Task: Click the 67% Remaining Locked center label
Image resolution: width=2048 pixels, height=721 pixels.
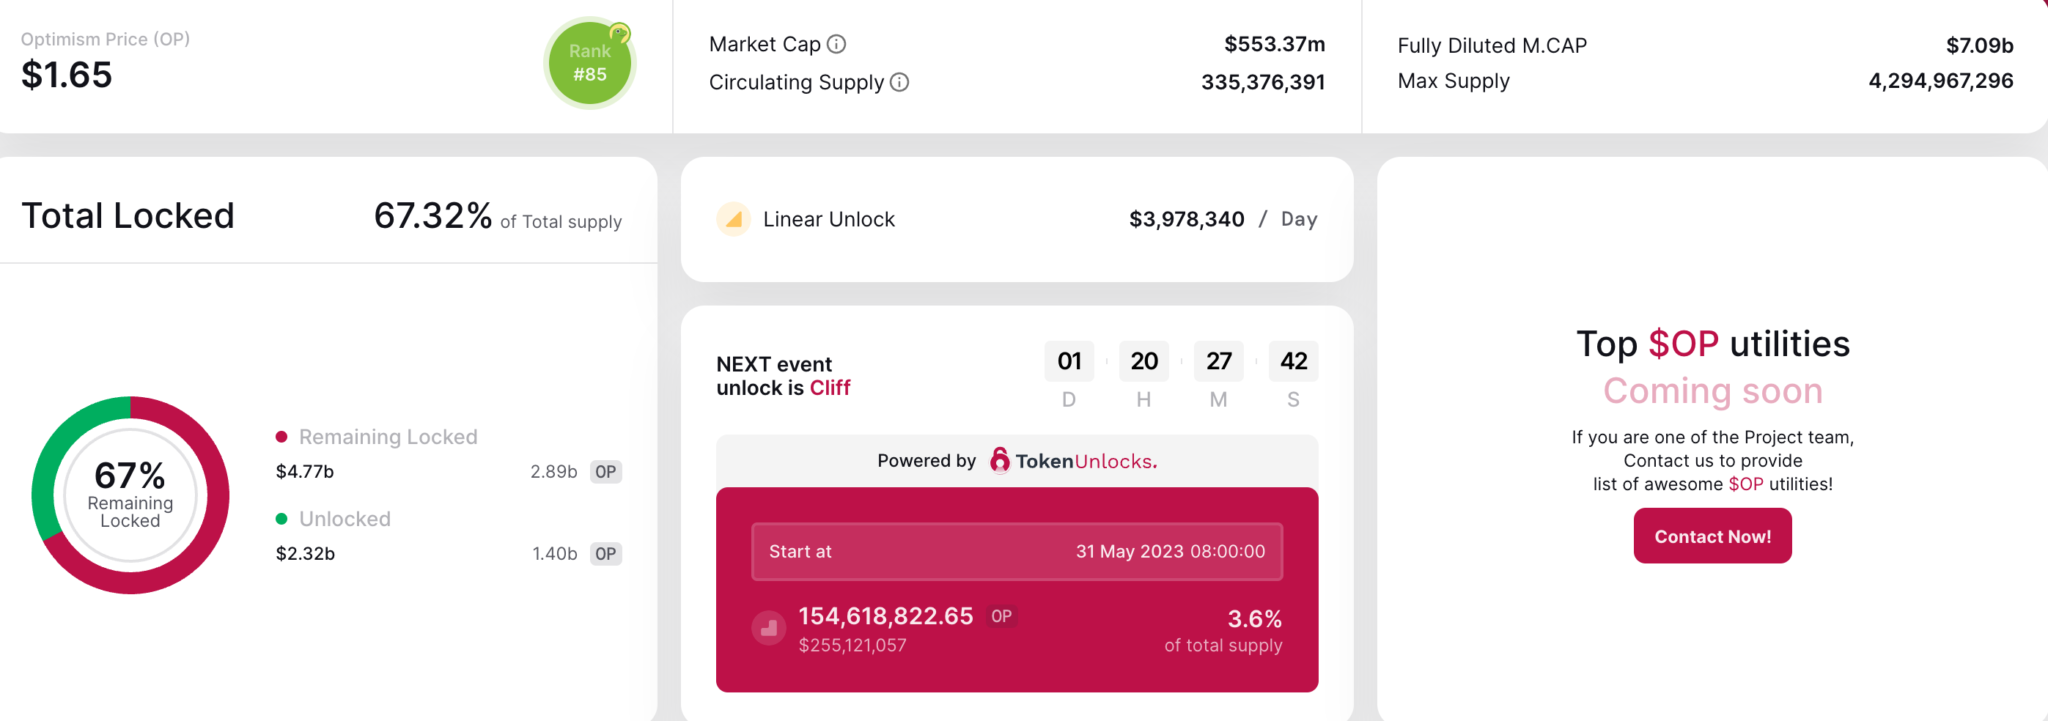Action: pyautogui.click(x=130, y=493)
